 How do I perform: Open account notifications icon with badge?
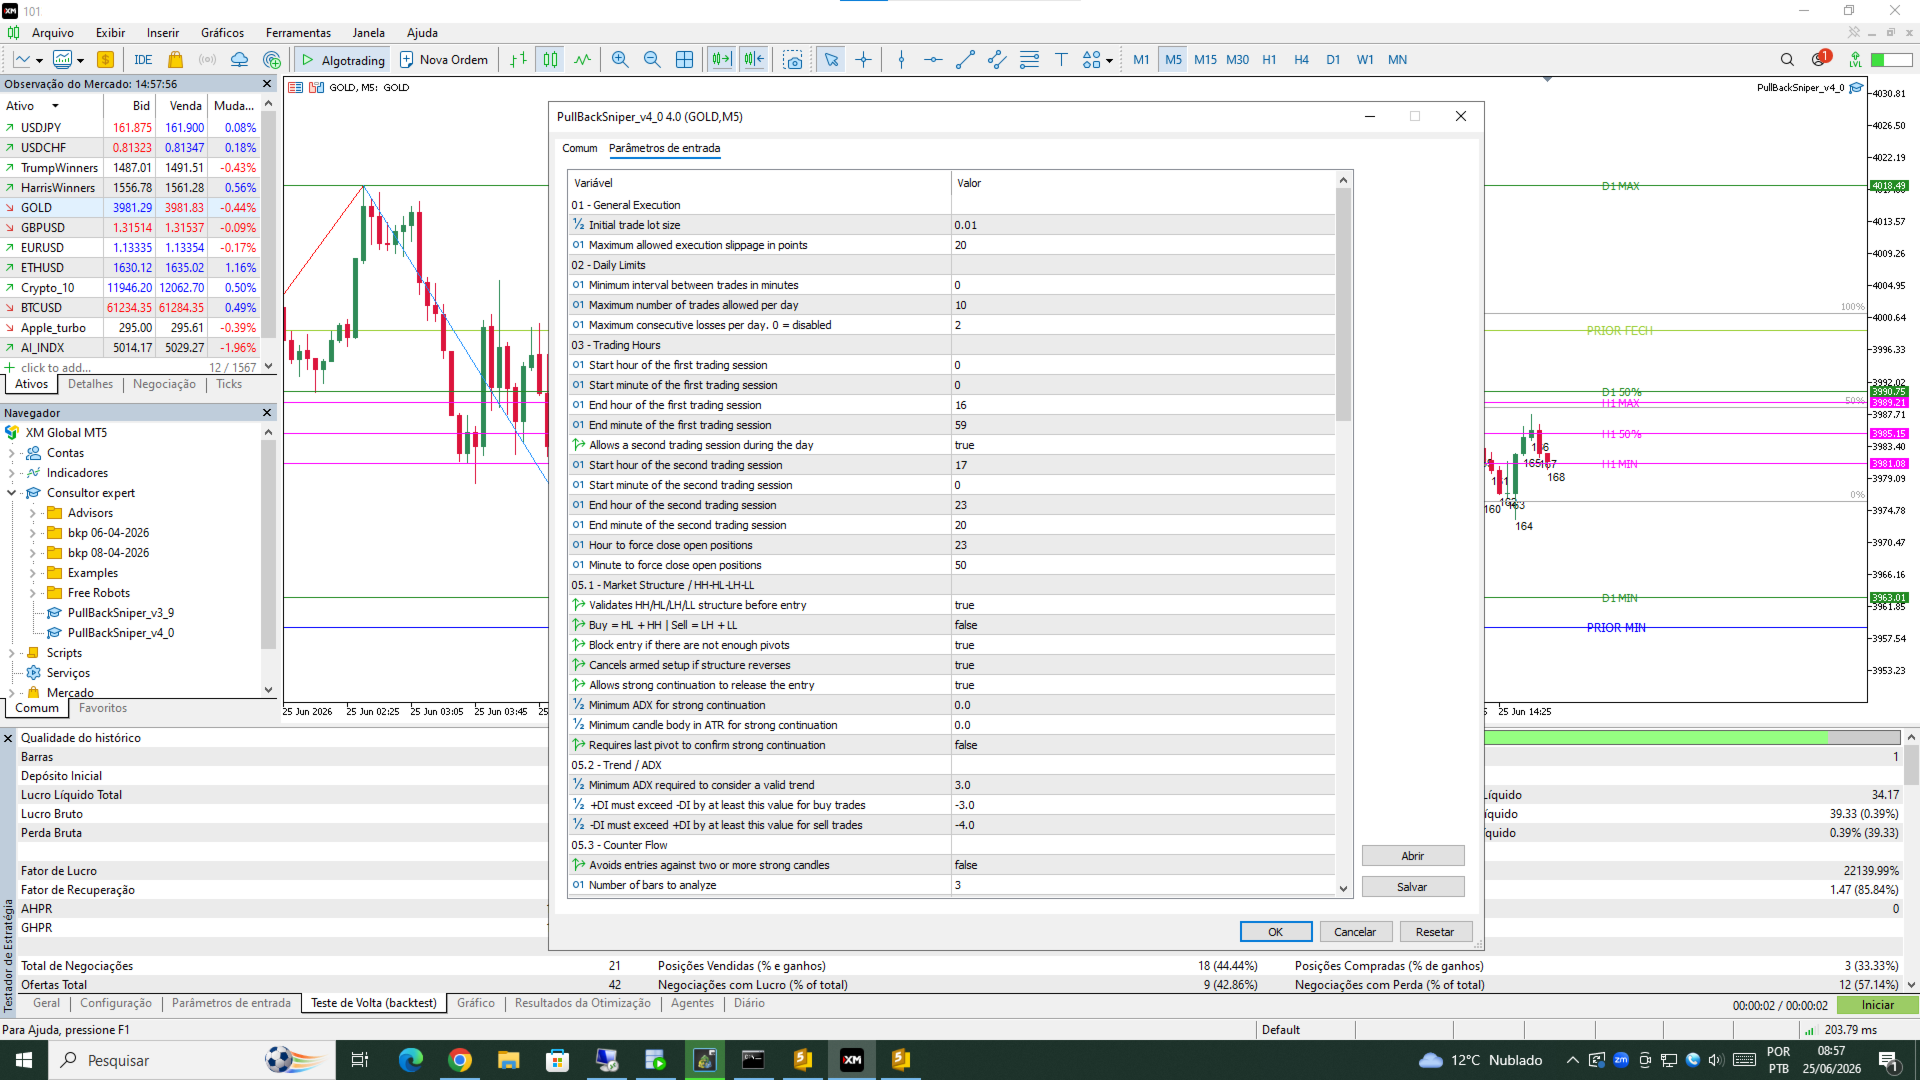(1820, 59)
